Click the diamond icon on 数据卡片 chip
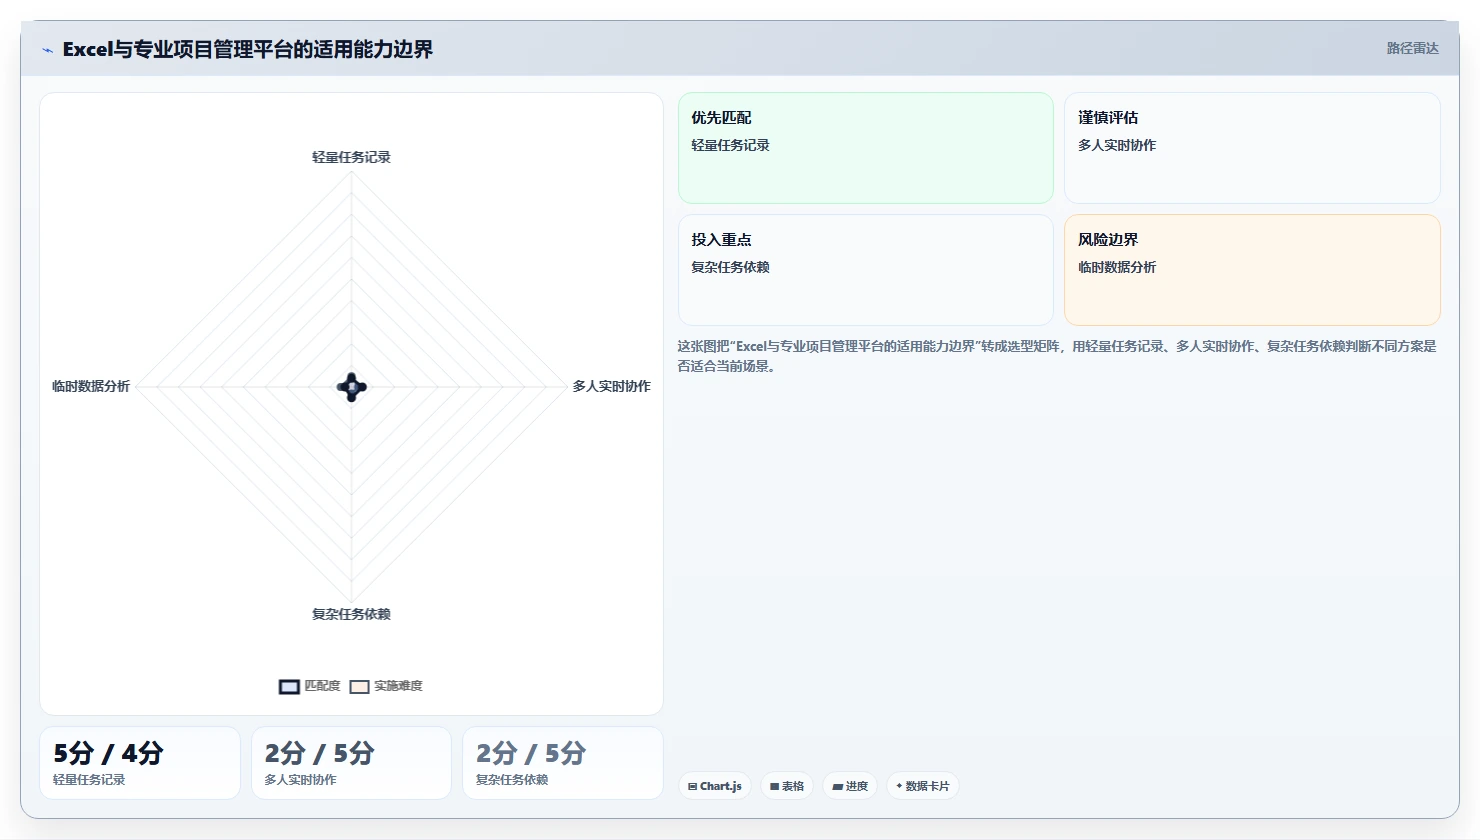Viewport: 1480px width, 840px height. pos(899,786)
